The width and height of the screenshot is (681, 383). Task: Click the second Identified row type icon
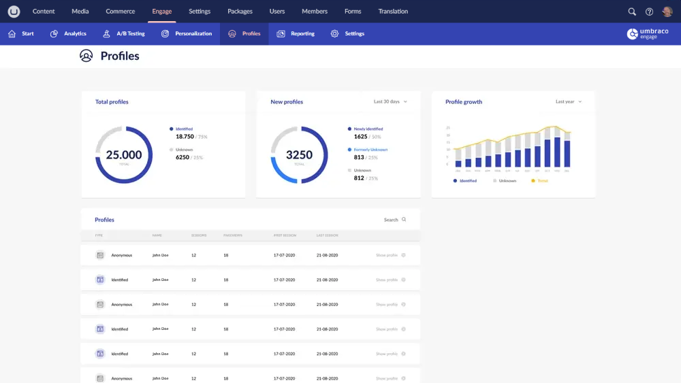[100, 329]
